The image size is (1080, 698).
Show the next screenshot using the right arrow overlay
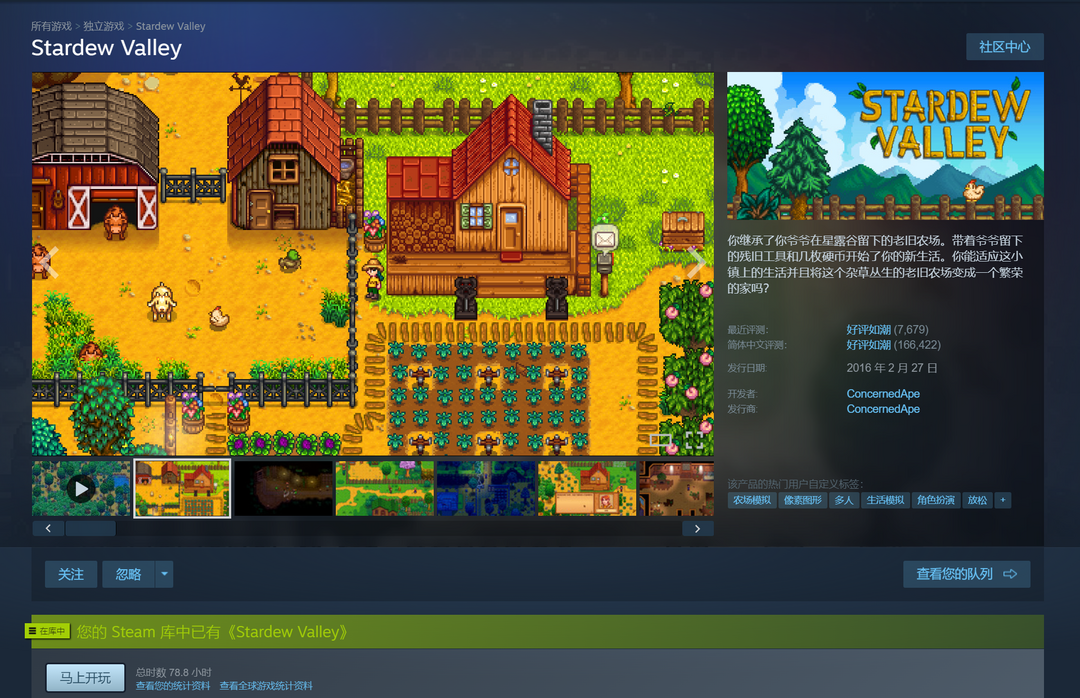coord(695,261)
